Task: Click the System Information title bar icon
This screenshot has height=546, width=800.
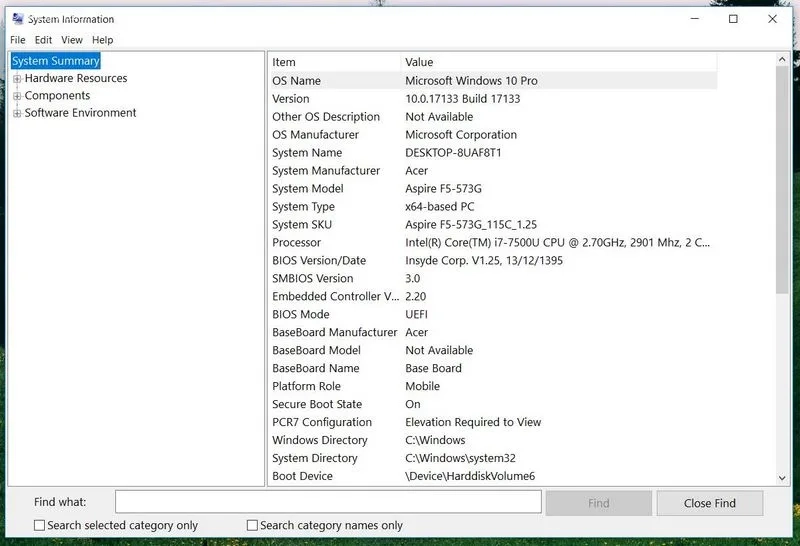Action: tap(18, 19)
